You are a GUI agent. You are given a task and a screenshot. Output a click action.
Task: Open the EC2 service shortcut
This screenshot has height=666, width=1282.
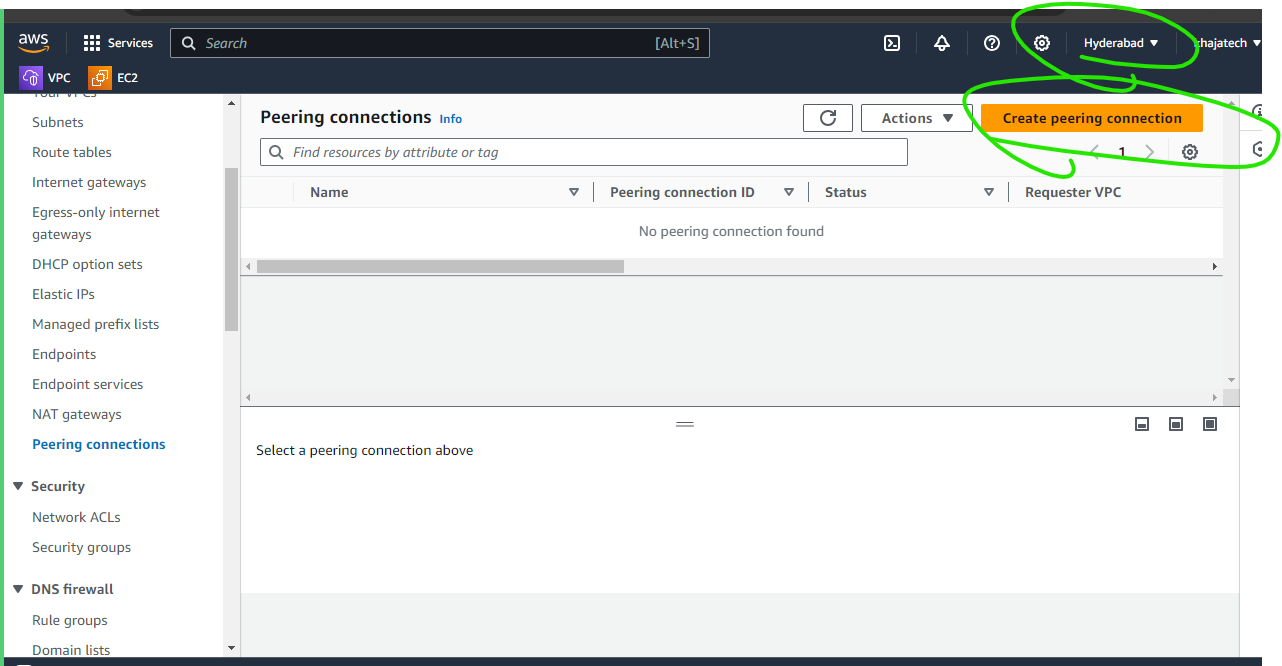pos(113,77)
